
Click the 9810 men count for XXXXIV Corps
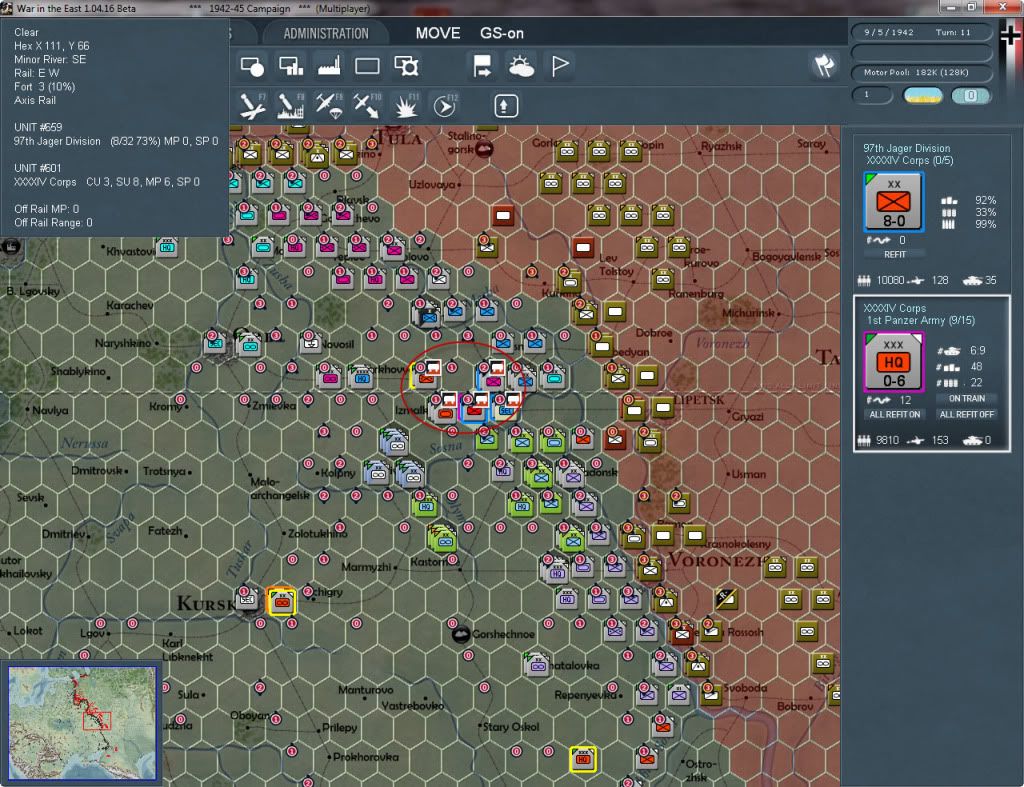(887, 440)
